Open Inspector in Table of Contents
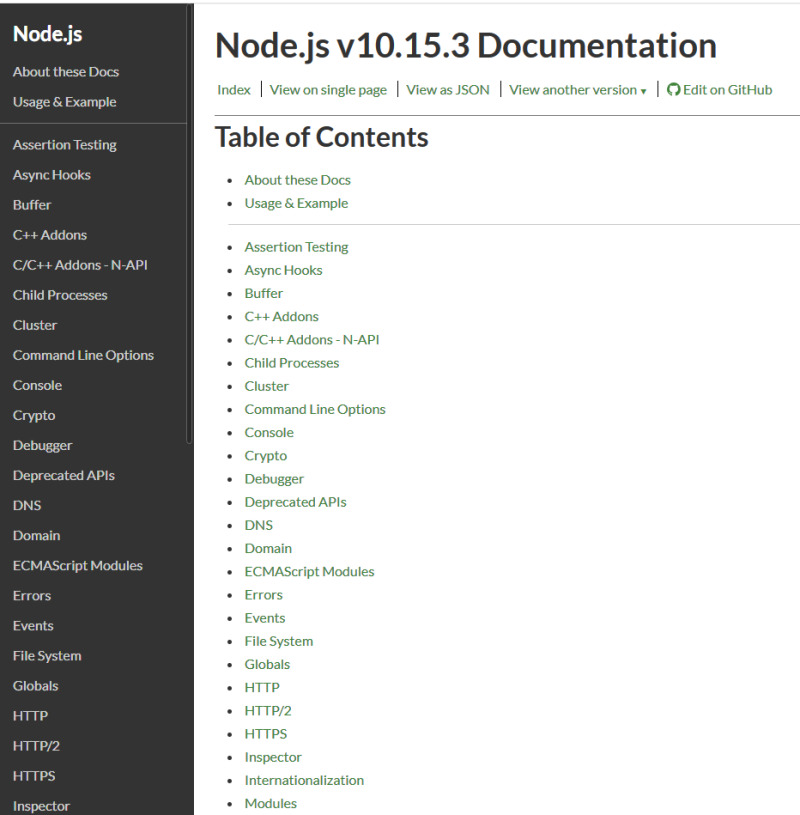The height and width of the screenshot is (815, 800). pos(273,757)
